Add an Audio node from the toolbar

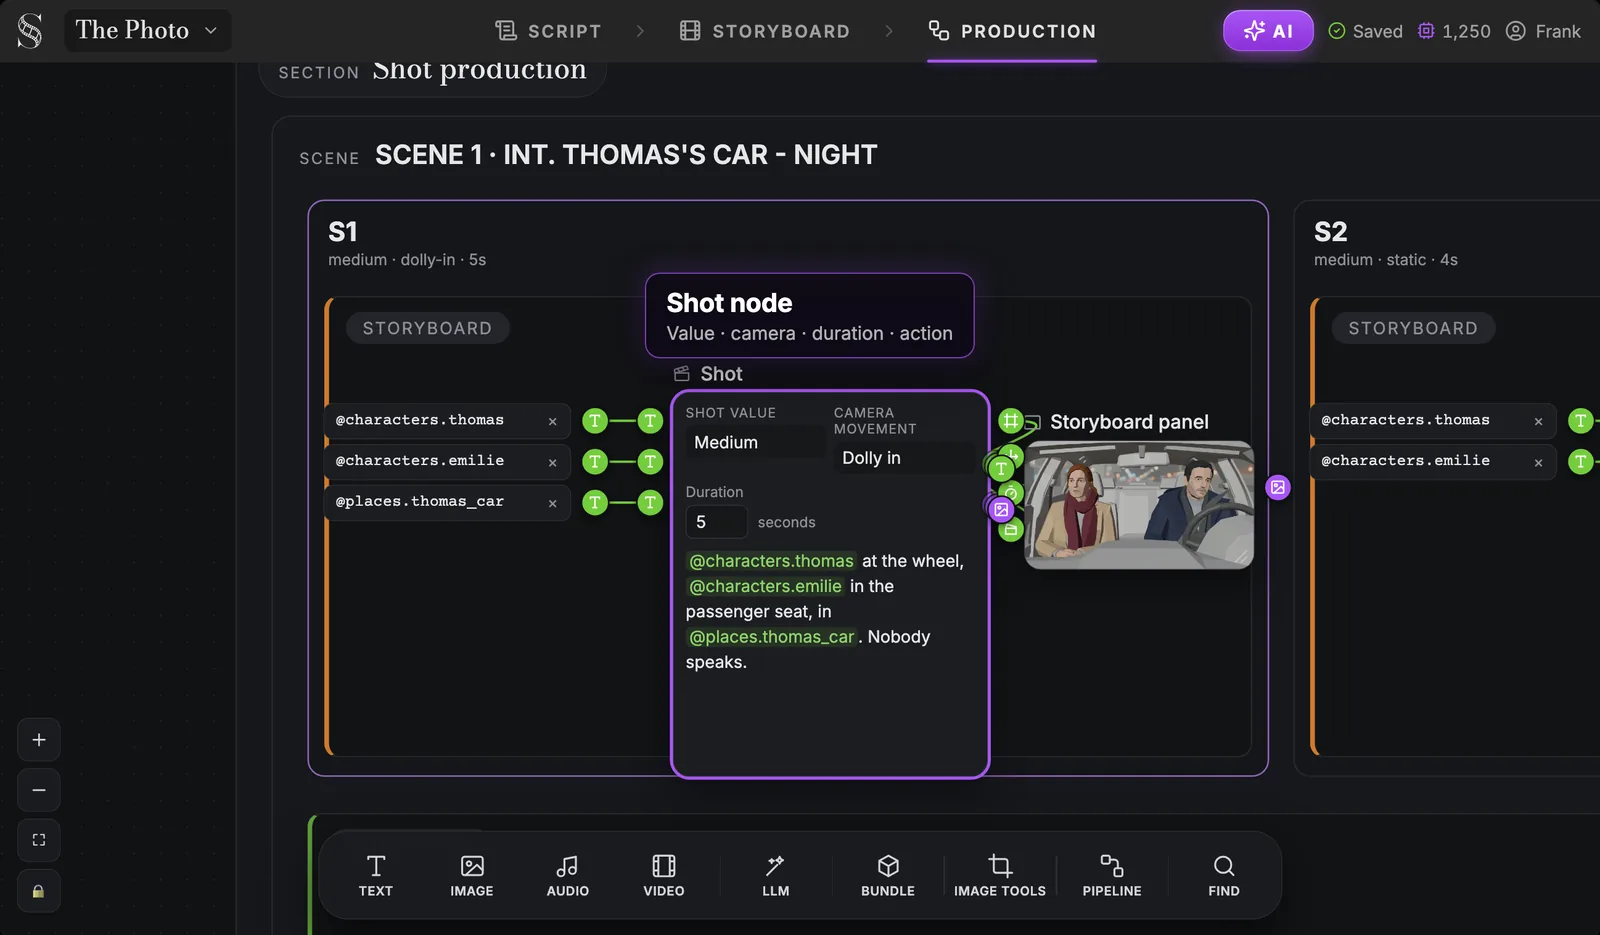tap(568, 875)
